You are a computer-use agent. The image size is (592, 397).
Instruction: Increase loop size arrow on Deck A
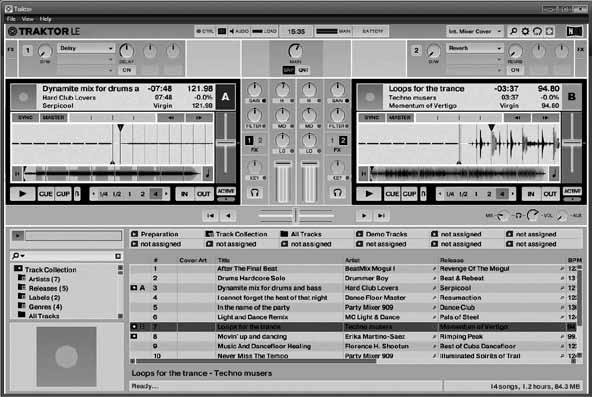click(x=166, y=194)
